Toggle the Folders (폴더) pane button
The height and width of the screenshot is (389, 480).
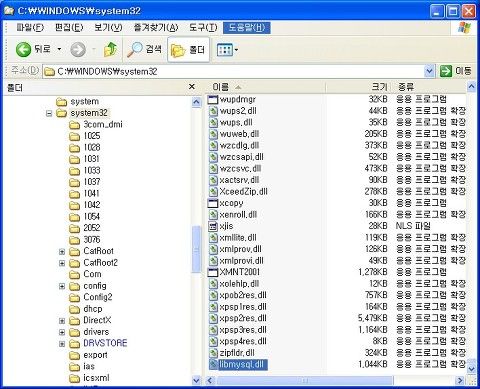coord(188,50)
